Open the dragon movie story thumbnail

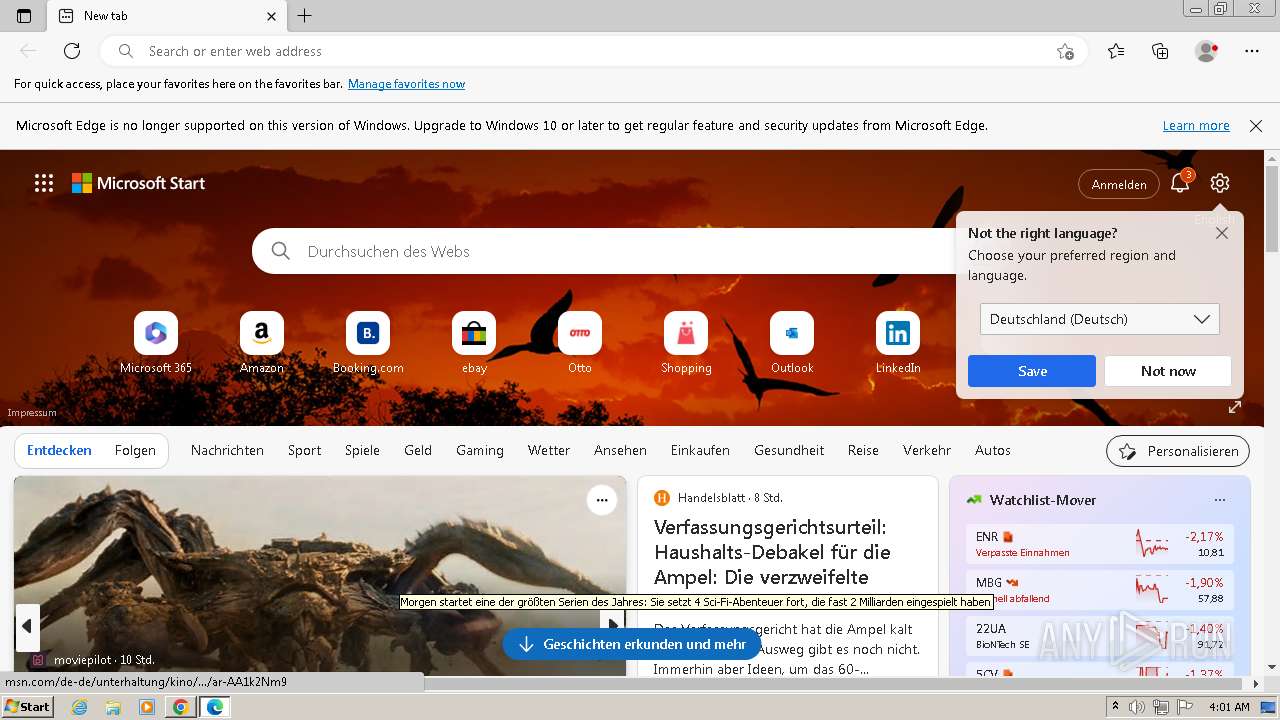(320, 575)
